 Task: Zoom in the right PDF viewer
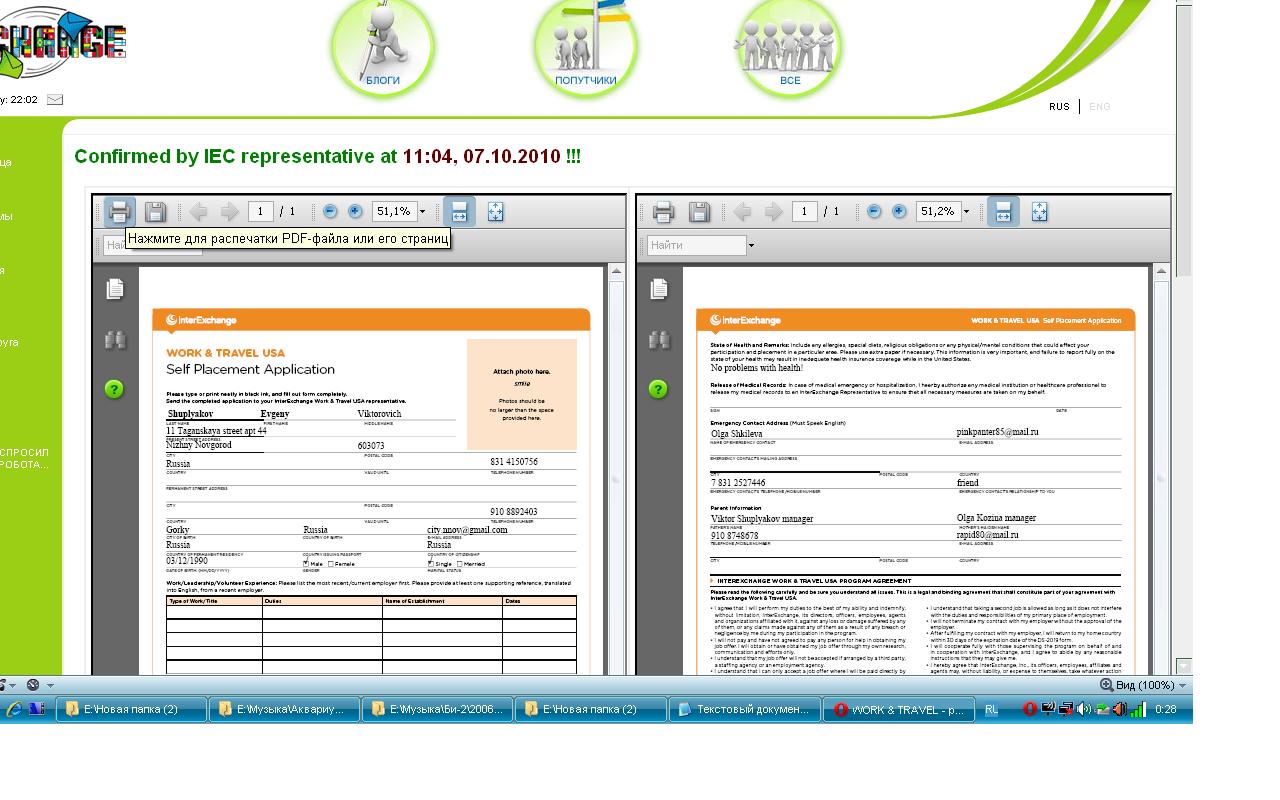[x=899, y=211]
